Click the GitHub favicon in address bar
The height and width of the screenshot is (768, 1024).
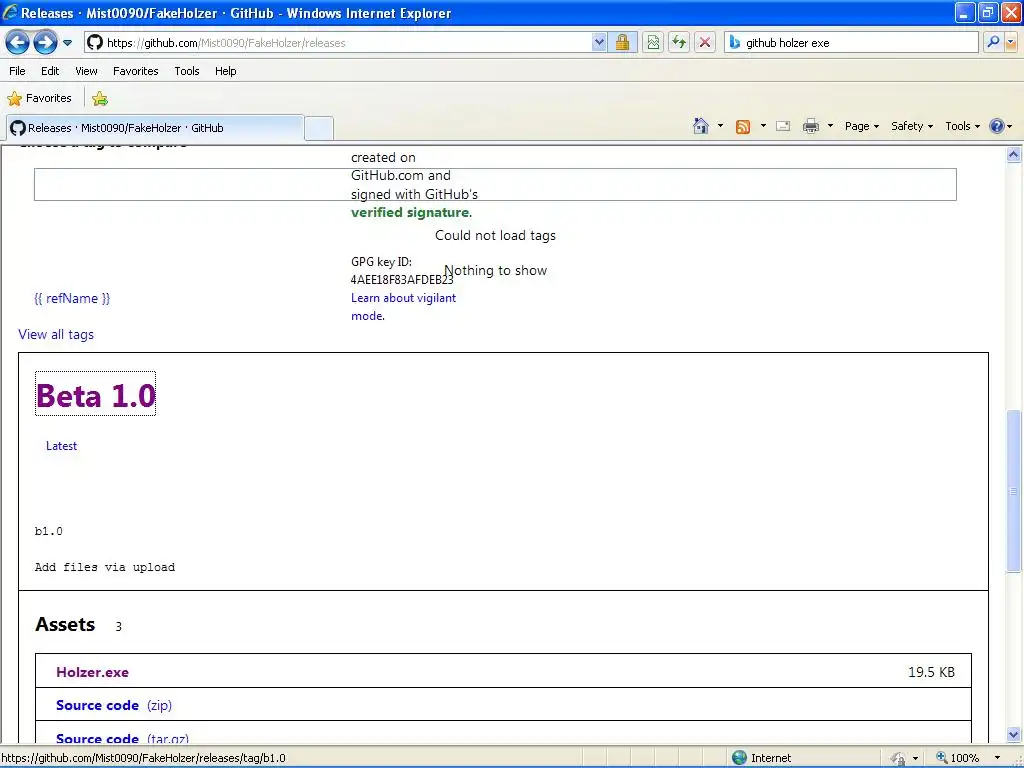[x=95, y=43]
